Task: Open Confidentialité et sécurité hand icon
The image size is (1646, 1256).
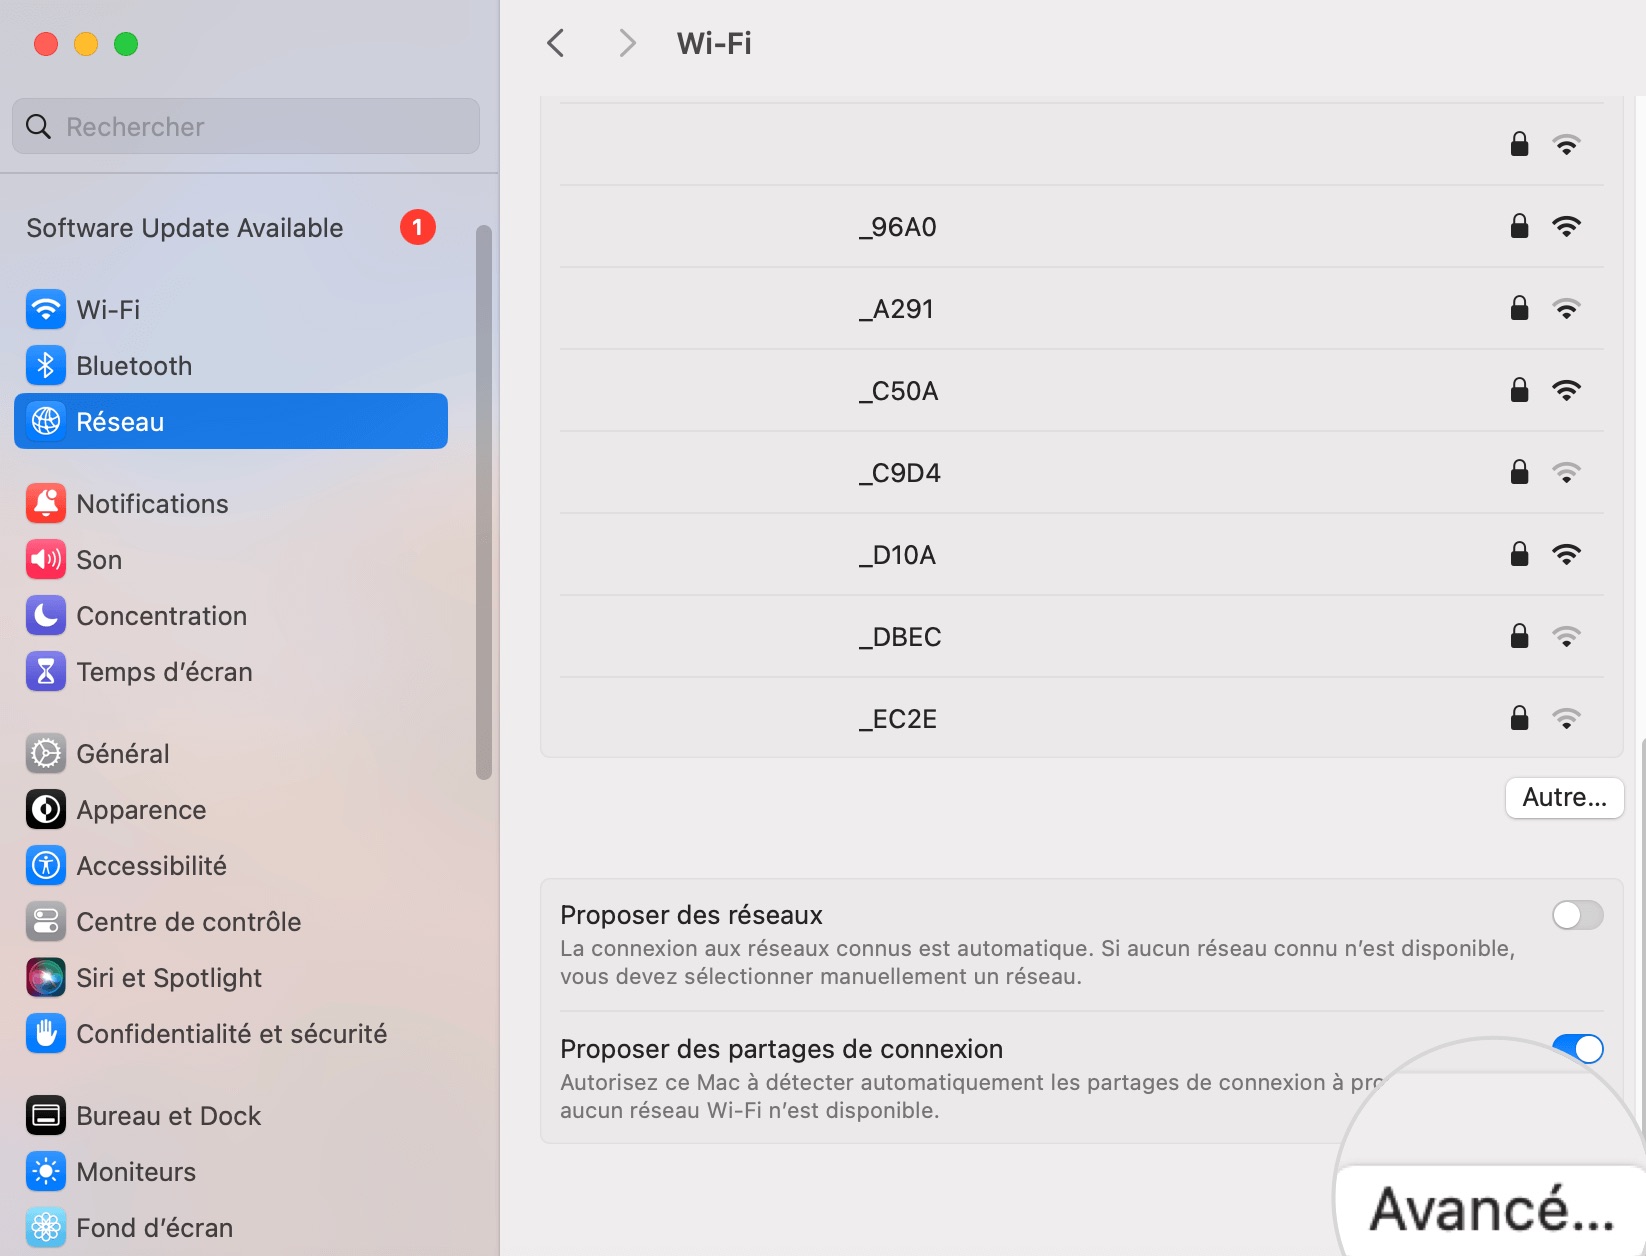Action: (x=46, y=1033)
